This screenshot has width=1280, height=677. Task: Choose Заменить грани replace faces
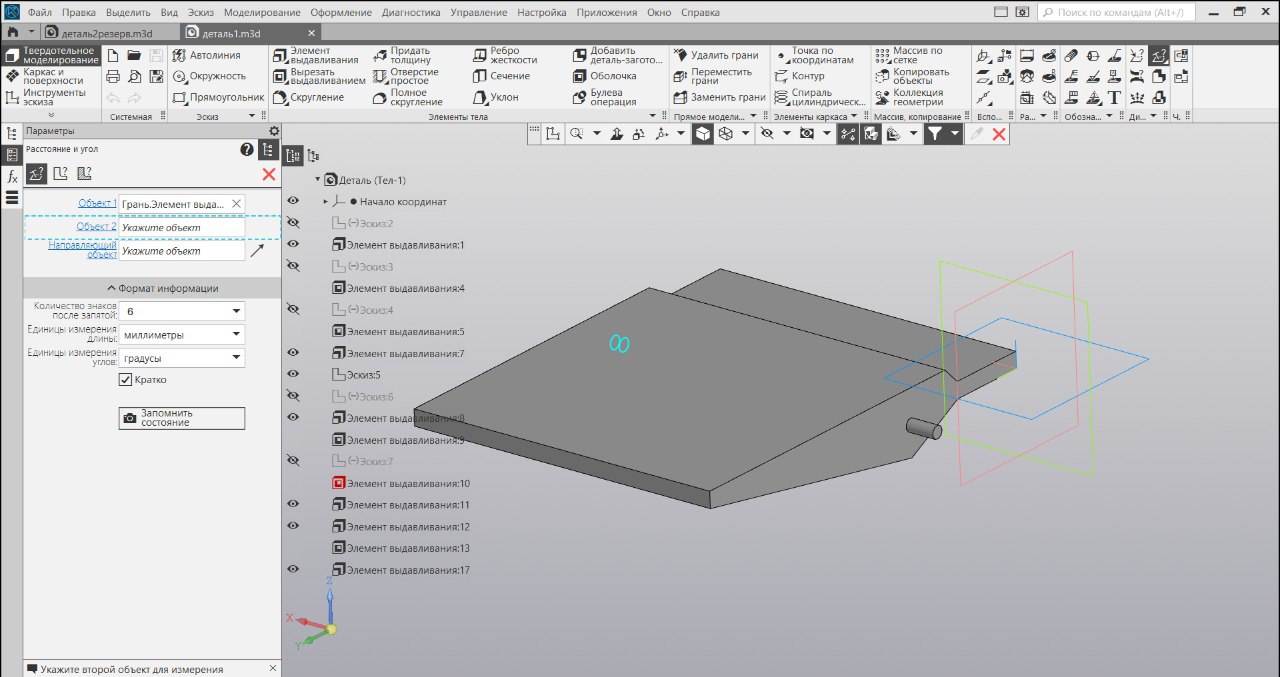tap(719, 97)
